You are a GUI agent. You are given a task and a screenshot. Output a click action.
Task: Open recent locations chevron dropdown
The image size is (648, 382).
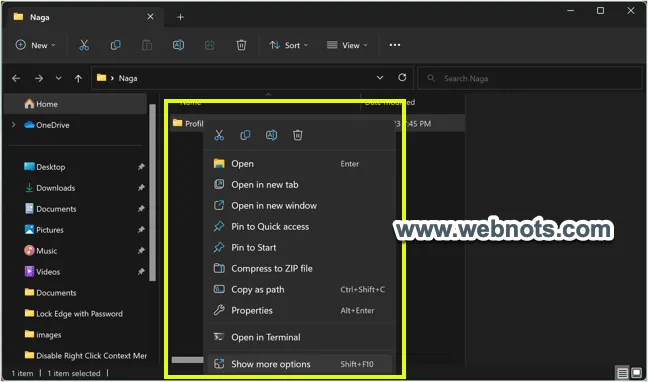tap(58, 78)
